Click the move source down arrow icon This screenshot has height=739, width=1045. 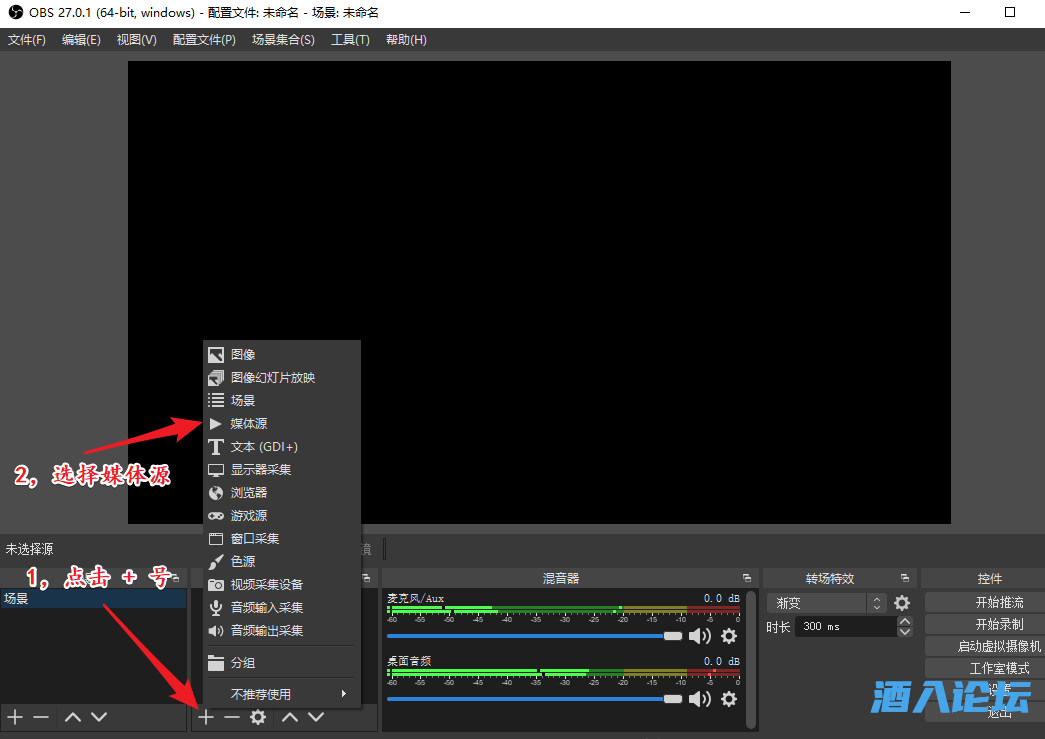pos(316,717)
